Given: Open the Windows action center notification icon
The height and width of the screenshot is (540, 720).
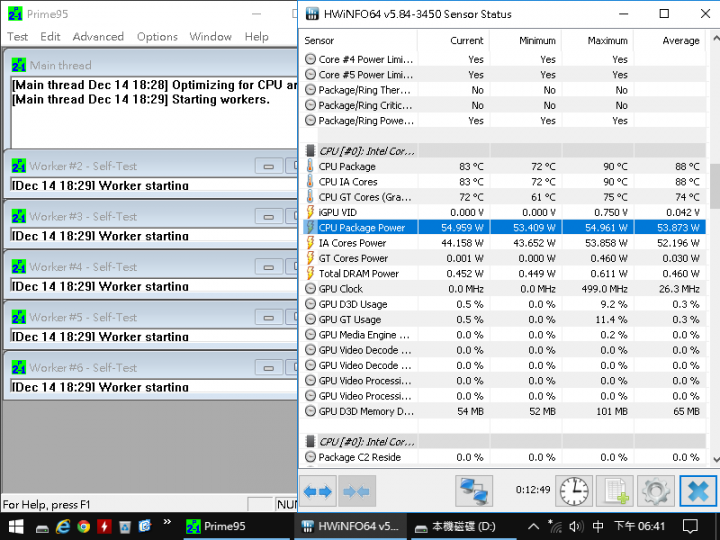Looking at the screenshot, I should tap(690, 526).
